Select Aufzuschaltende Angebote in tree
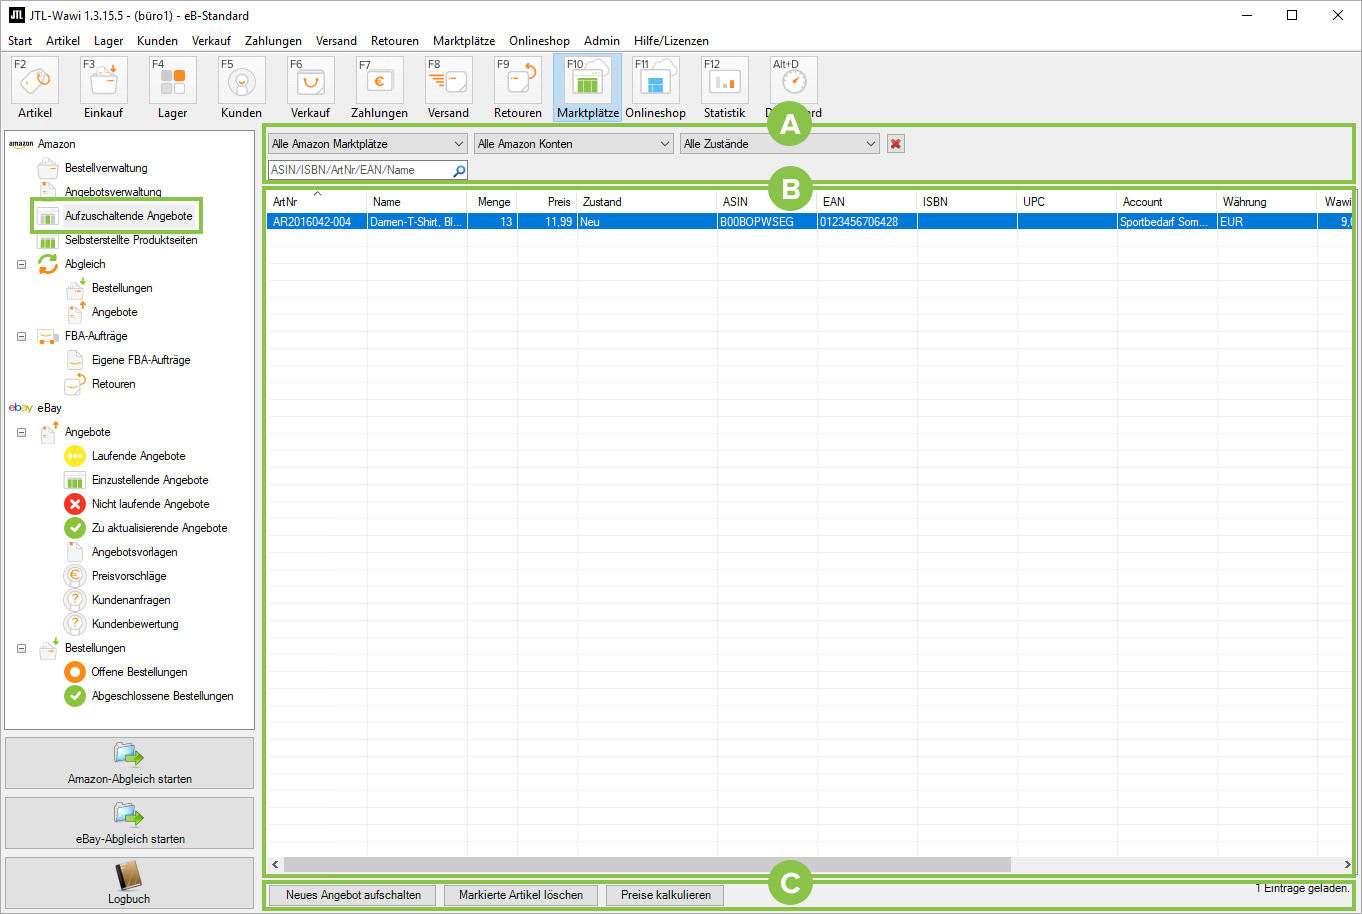Image resolution: width=1362 pixels, height=914 pixels. [129, 216]
